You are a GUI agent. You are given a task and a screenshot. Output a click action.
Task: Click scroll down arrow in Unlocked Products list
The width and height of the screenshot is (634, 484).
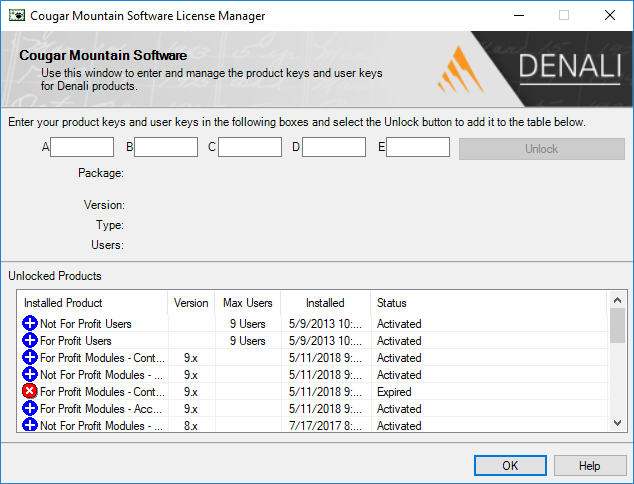coord(617,423)
